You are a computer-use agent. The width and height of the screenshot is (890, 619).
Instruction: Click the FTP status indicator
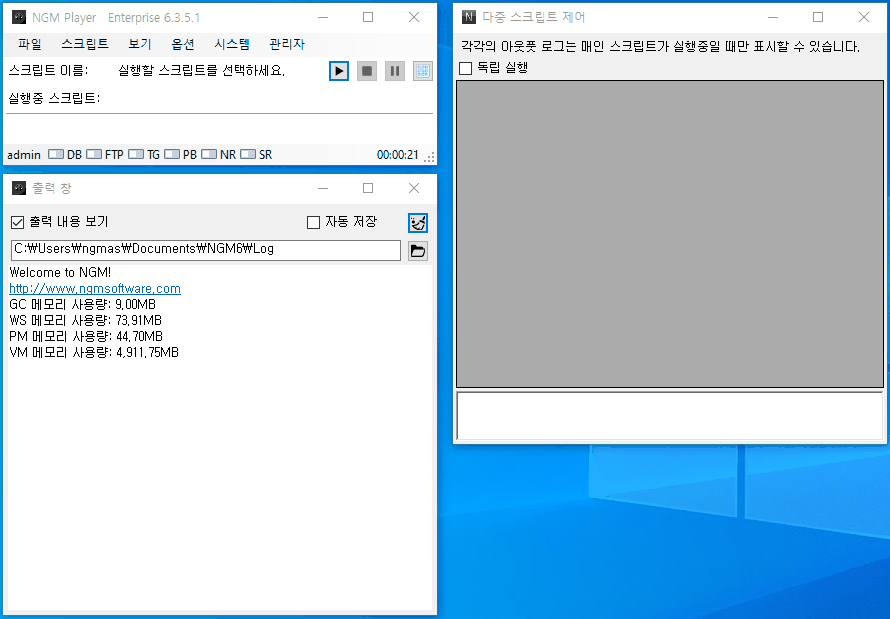click(x=105, y=154)
